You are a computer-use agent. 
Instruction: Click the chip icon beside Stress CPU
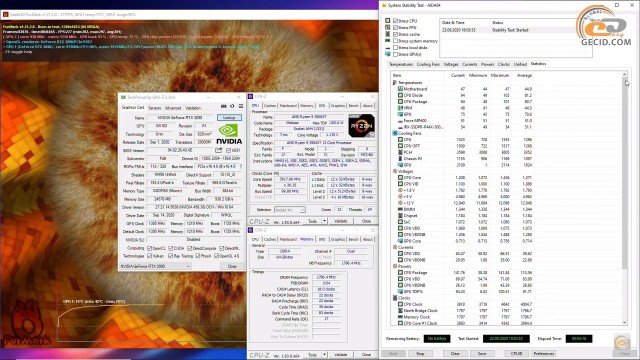pos(387,20)
